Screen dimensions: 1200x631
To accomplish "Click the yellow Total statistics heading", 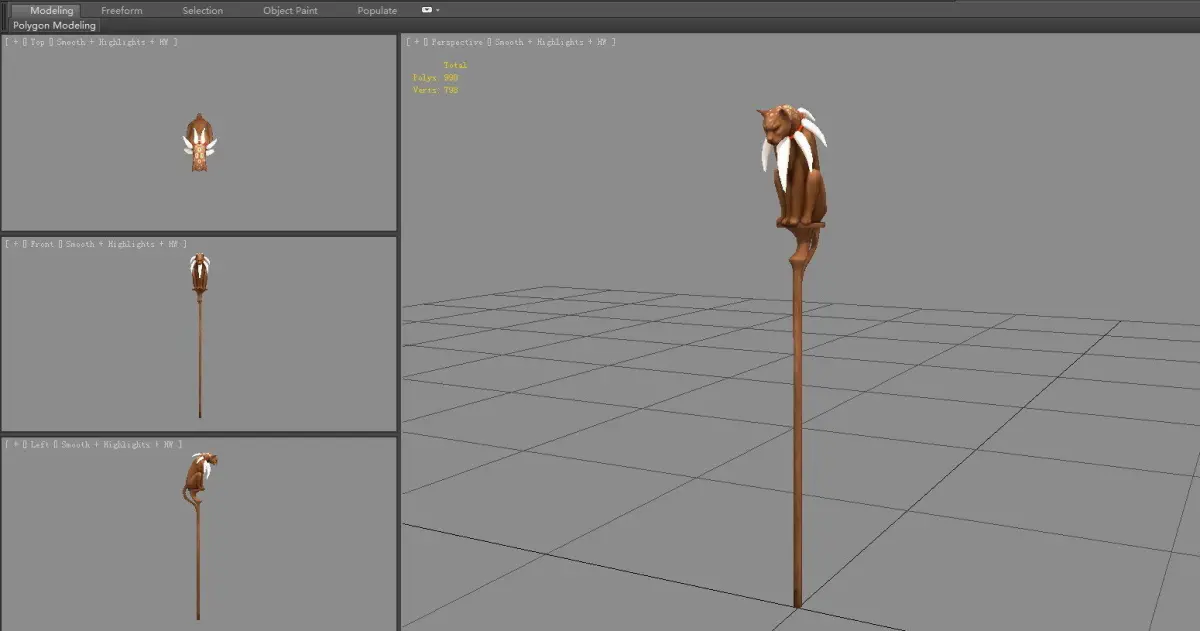I will (x=455, y=65).
